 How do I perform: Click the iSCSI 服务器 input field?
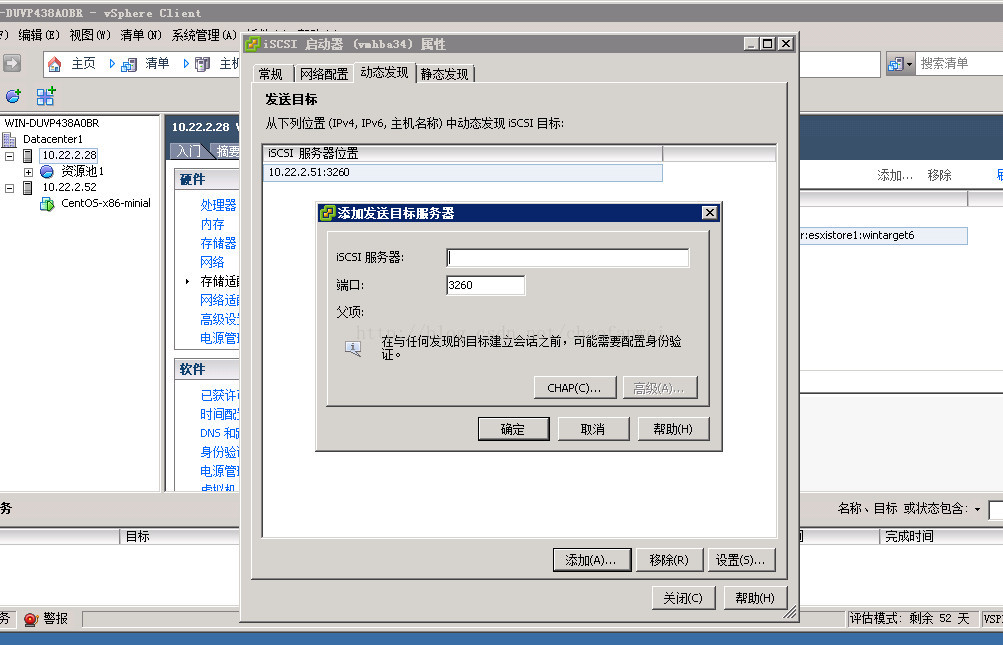tap(567, 257)
